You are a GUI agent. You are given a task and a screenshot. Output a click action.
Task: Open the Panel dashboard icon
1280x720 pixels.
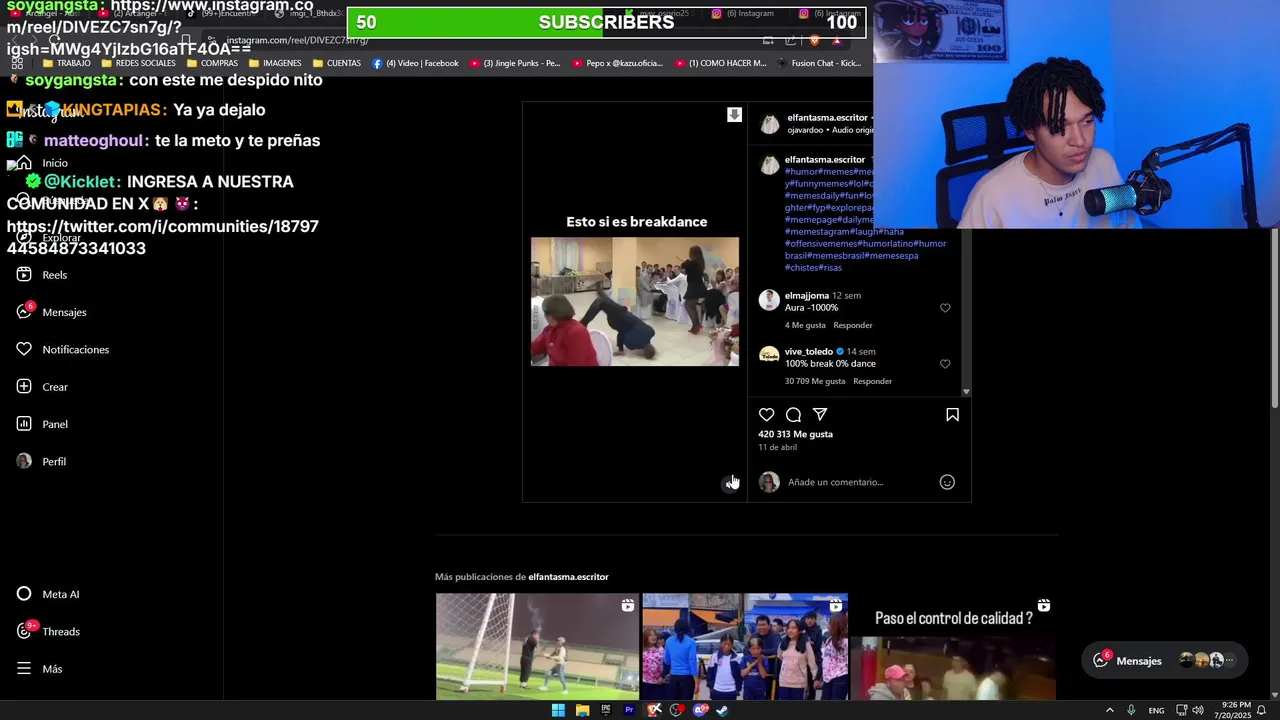click(x=24, y=424)
